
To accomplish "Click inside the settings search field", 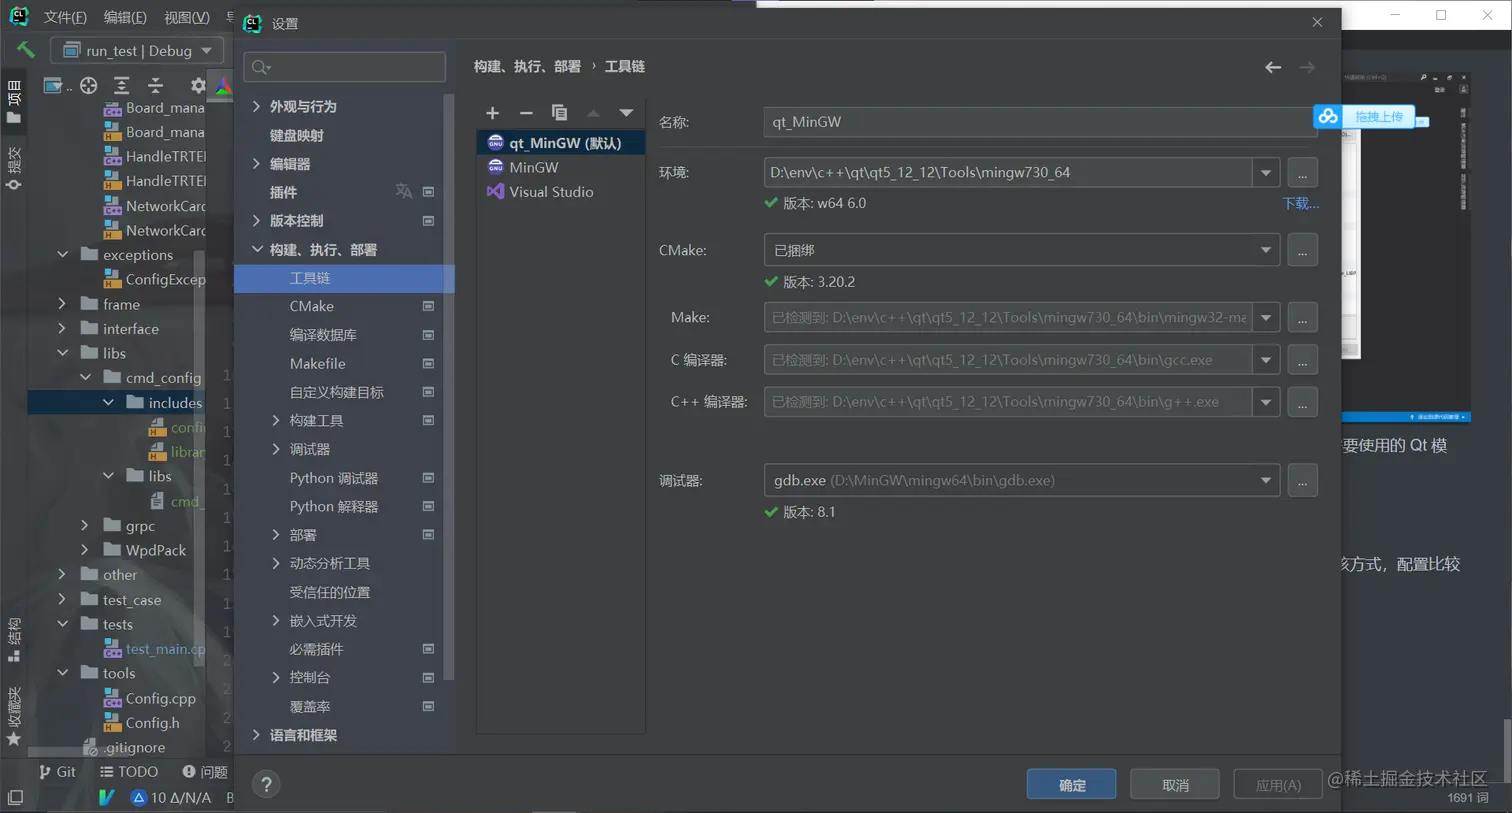I will pos(344,66).
